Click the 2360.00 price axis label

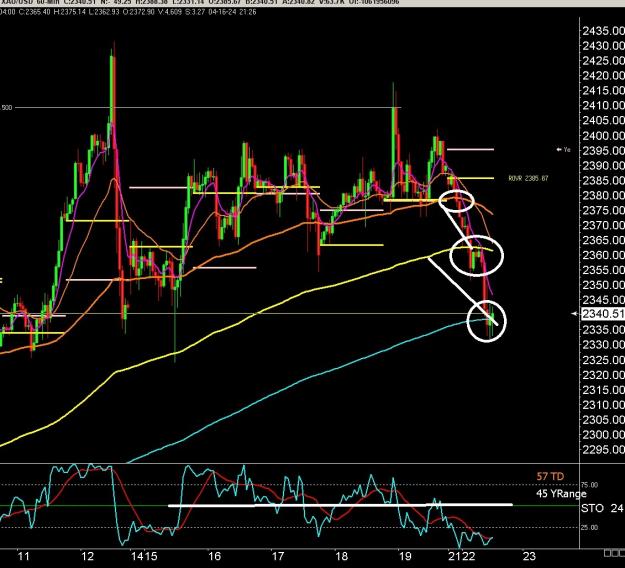603,255
